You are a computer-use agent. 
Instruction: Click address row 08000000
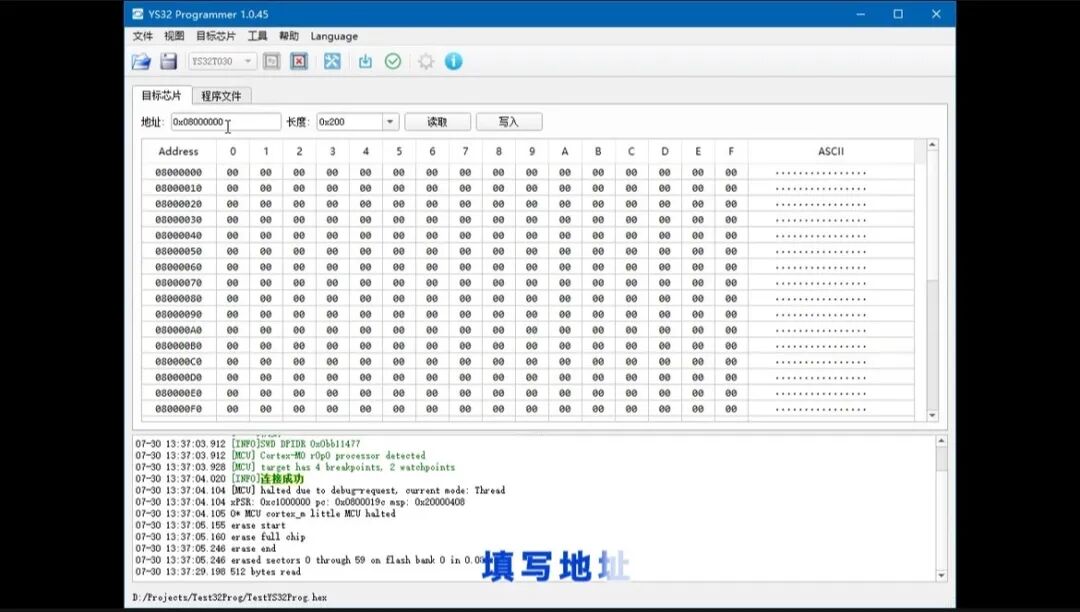(x=178, y=172)
